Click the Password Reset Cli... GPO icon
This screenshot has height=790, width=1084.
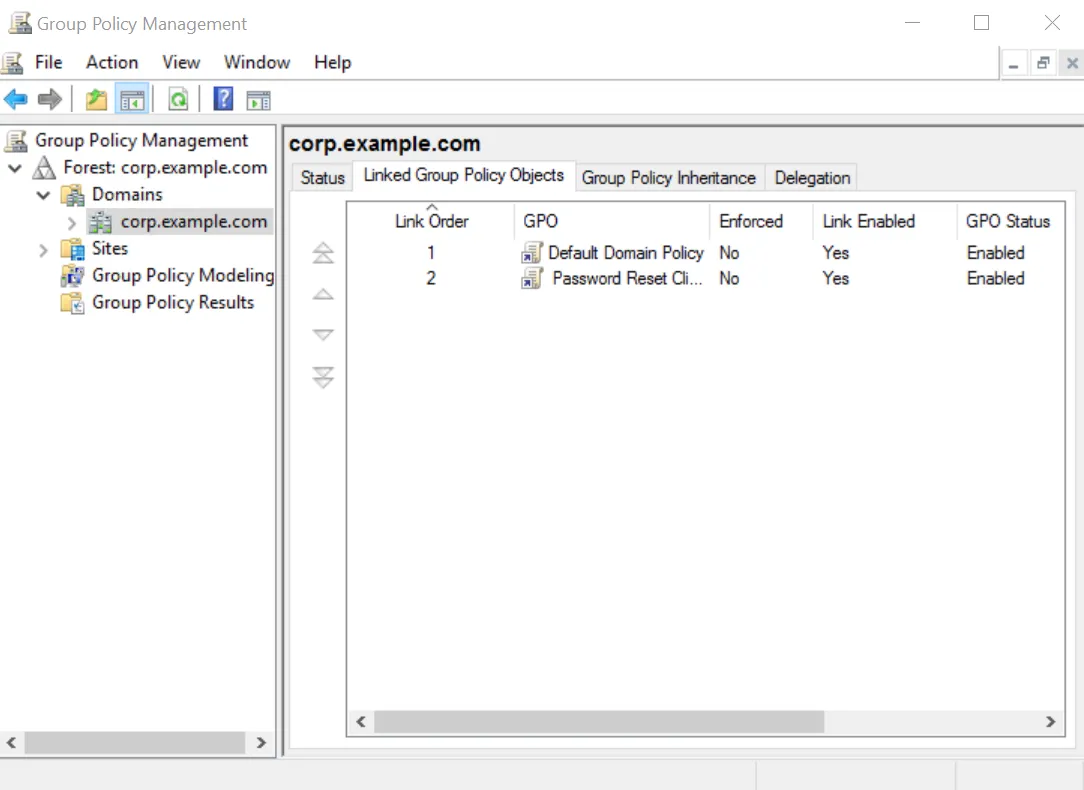click(x=532, y=279)
